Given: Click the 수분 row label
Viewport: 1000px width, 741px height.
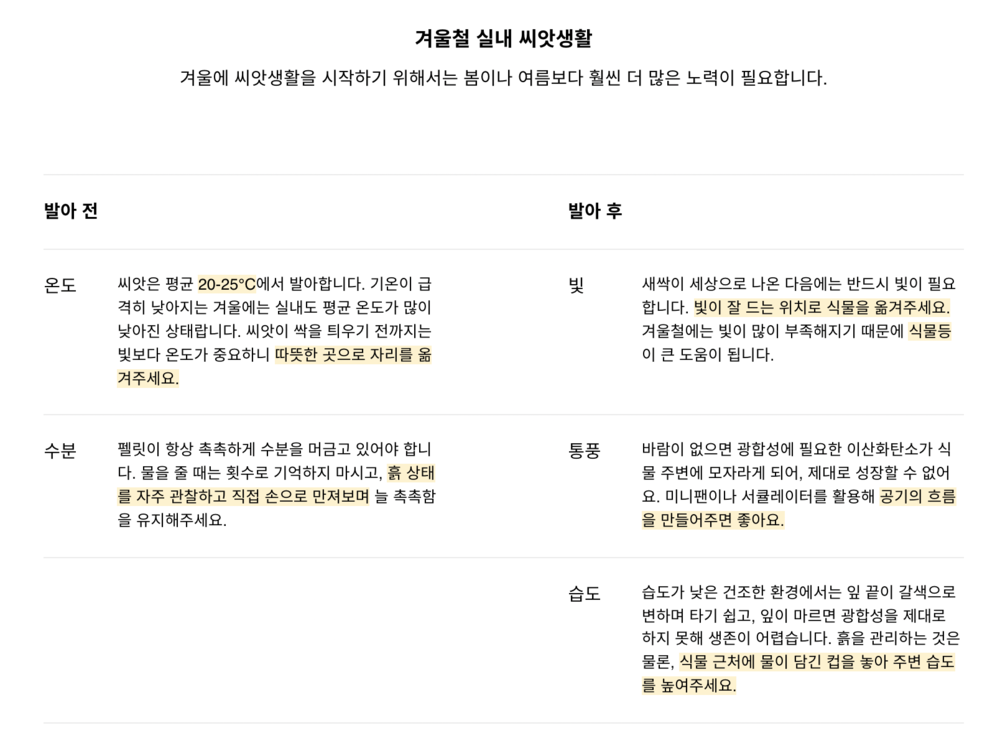Looking at the screenshot, I should [x=60, y=451].
